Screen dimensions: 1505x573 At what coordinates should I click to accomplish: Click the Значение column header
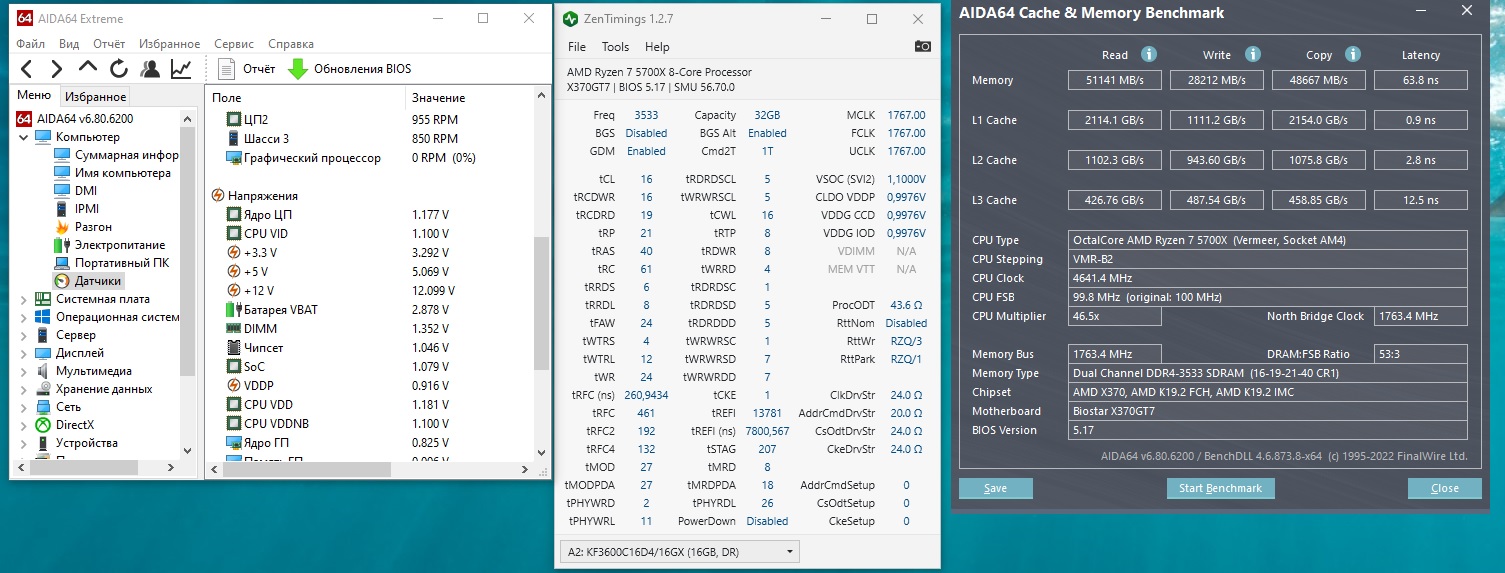tap(469, 97)
